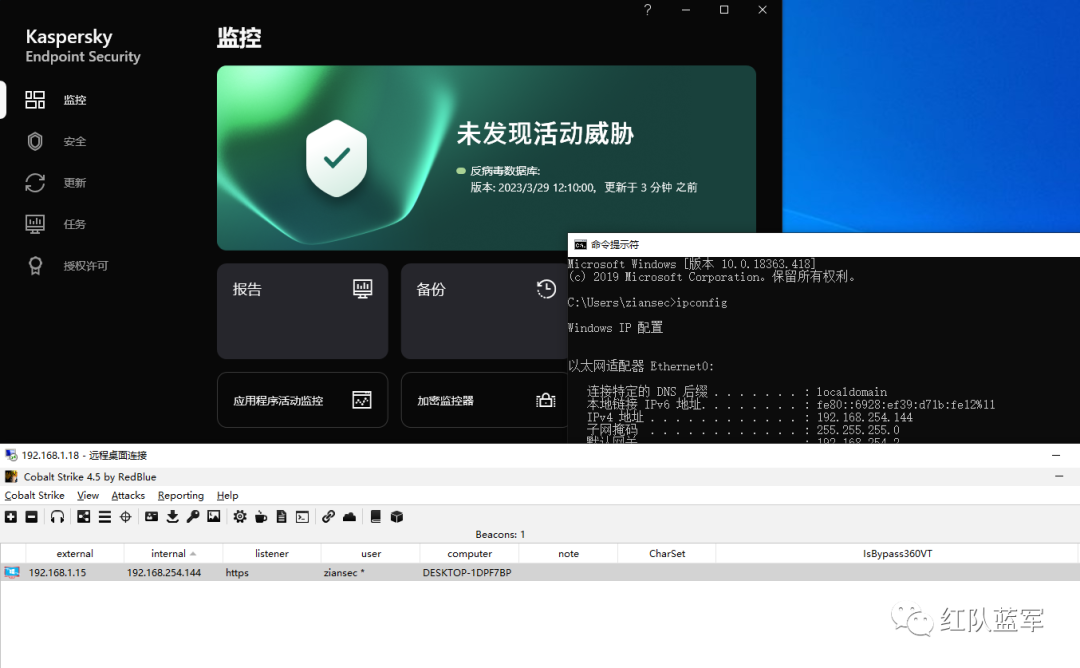The height and width of the screenshot is (668, 1080).
Task: Click the beacon computer icon for 192.168.1.15
Action: [12, 572]
